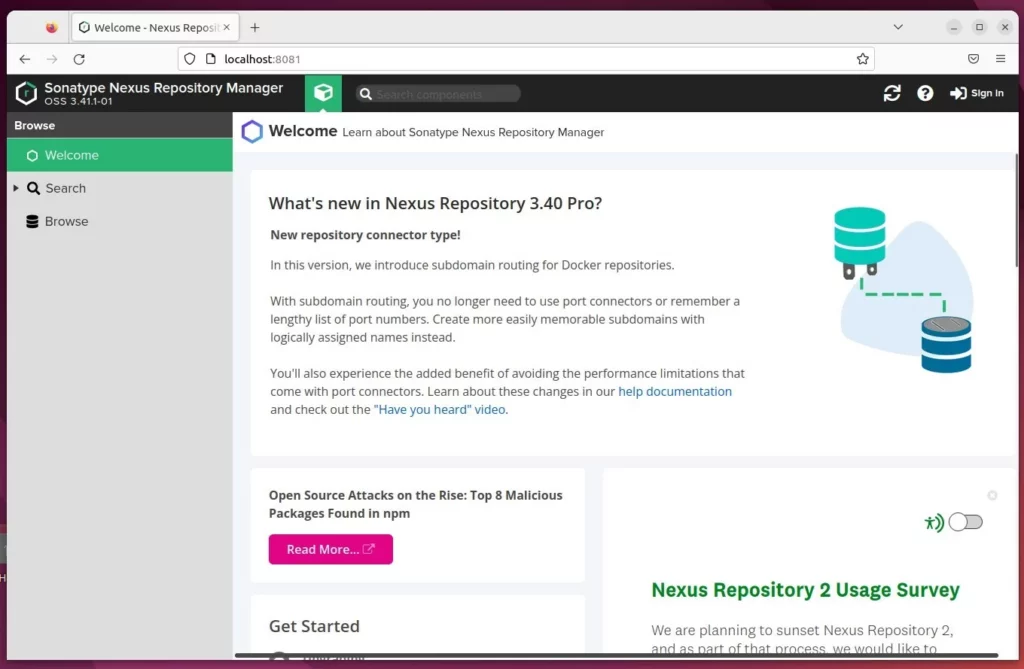Viewport: 1024px width, 669px height.
Task: Open the Help question mark menu
Action: 925,93
